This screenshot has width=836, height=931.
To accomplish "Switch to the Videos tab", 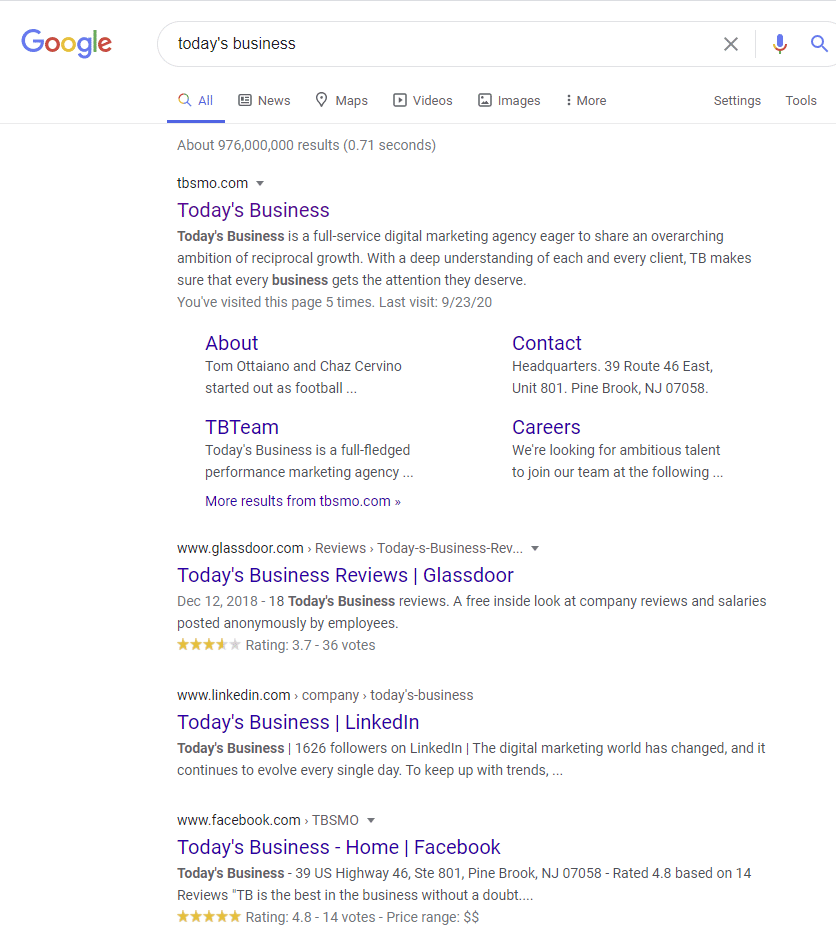I will point(423,100).
